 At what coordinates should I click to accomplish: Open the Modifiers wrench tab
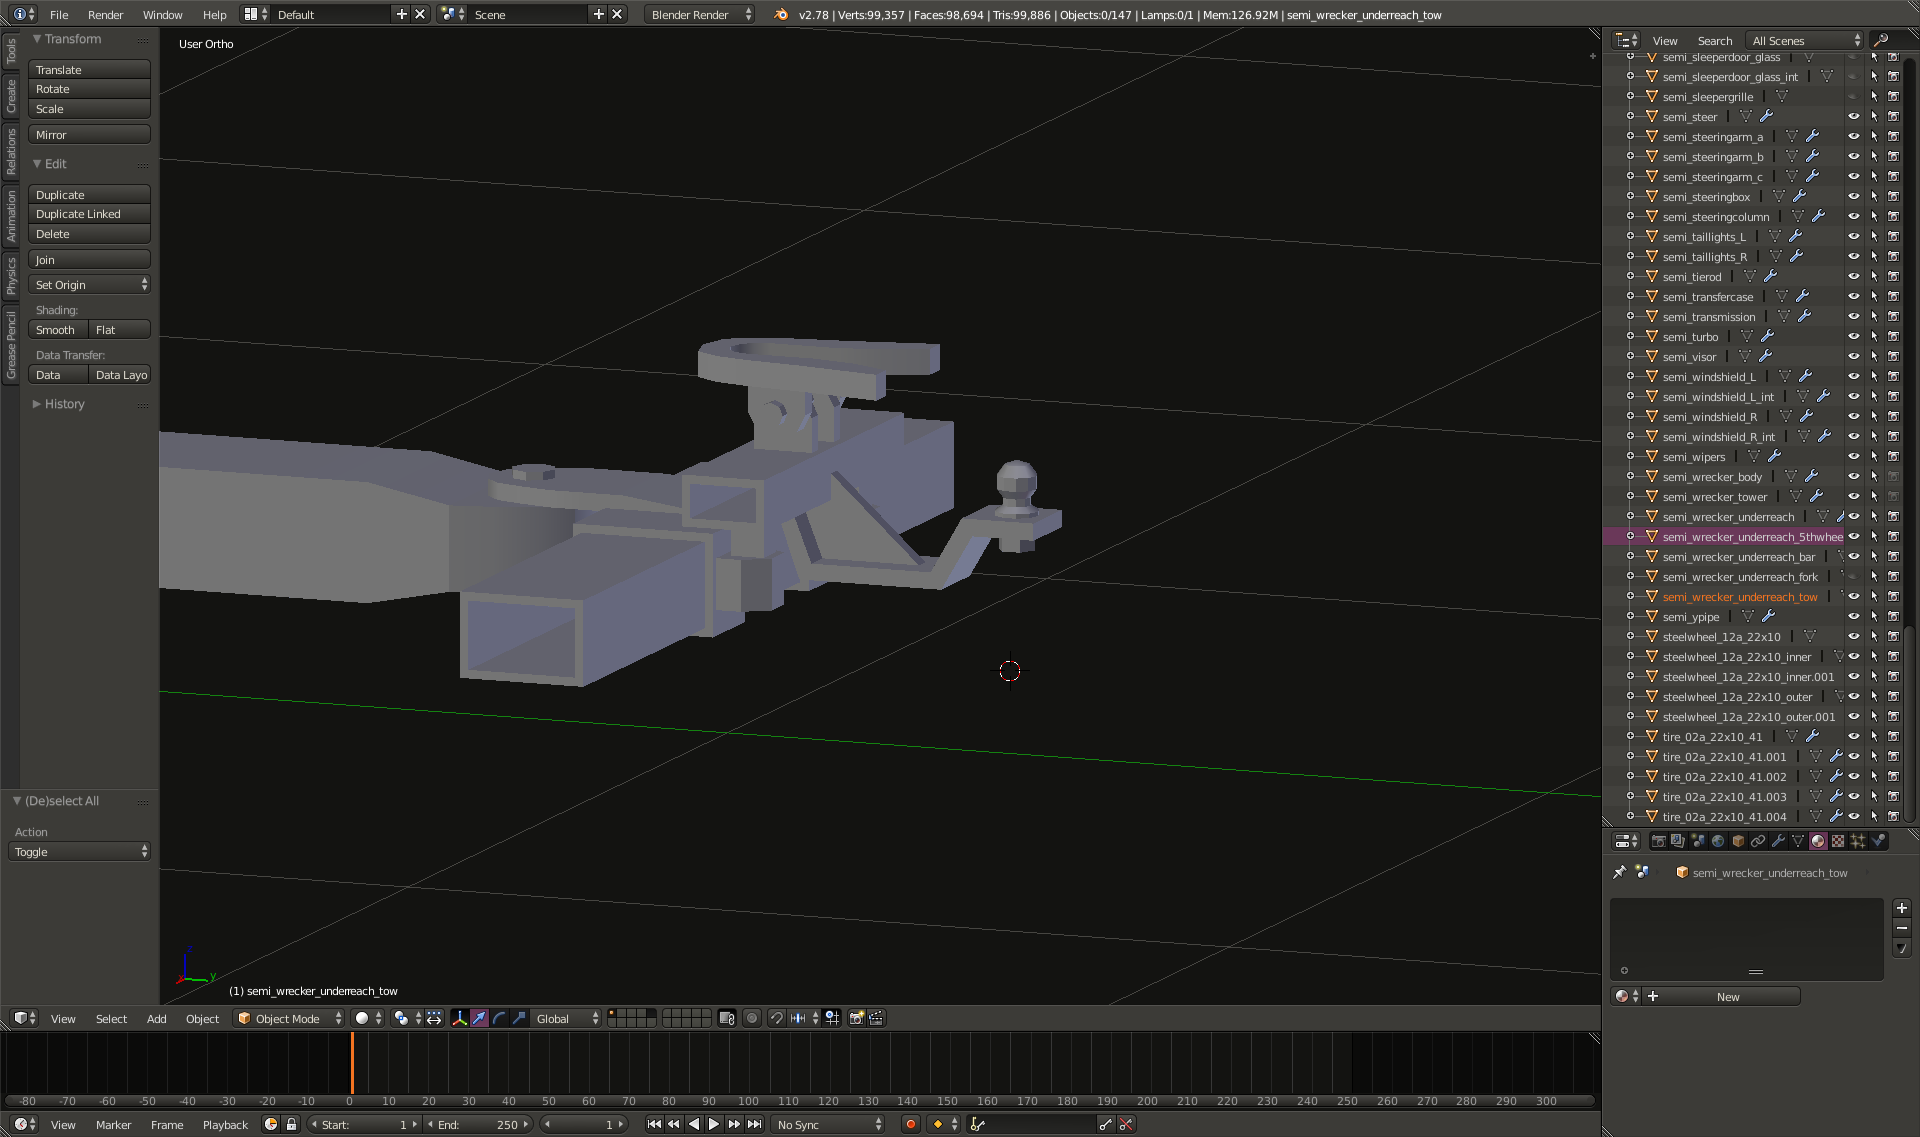[x=1778, y=841]
